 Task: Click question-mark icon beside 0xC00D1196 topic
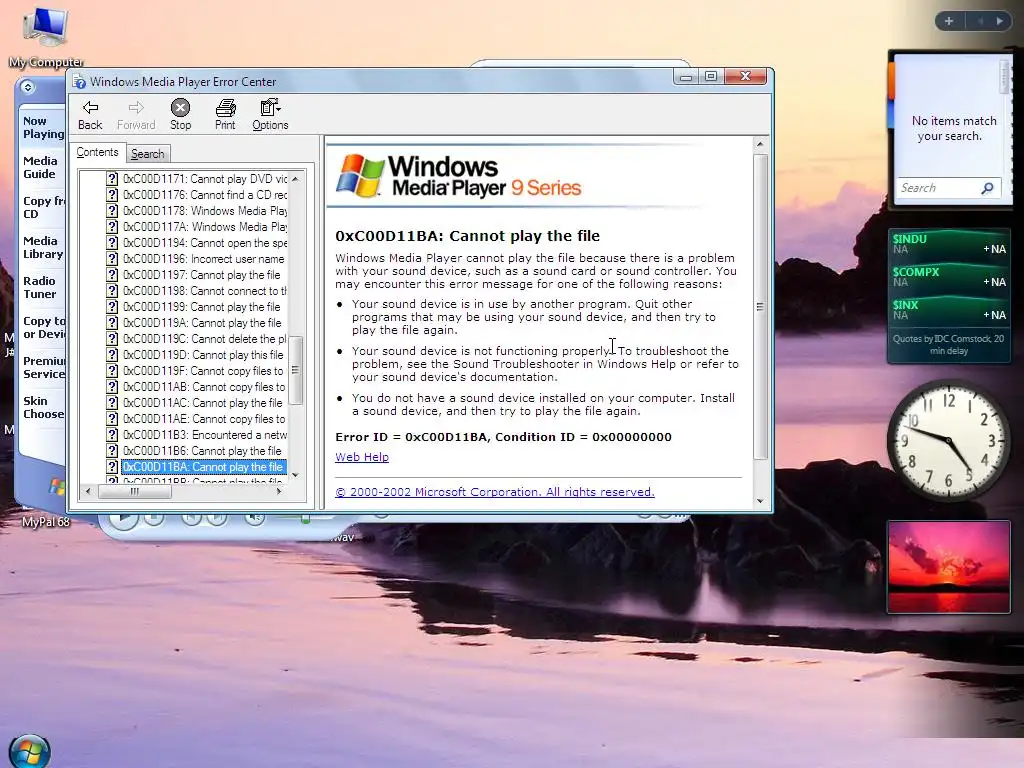(112, 259)
